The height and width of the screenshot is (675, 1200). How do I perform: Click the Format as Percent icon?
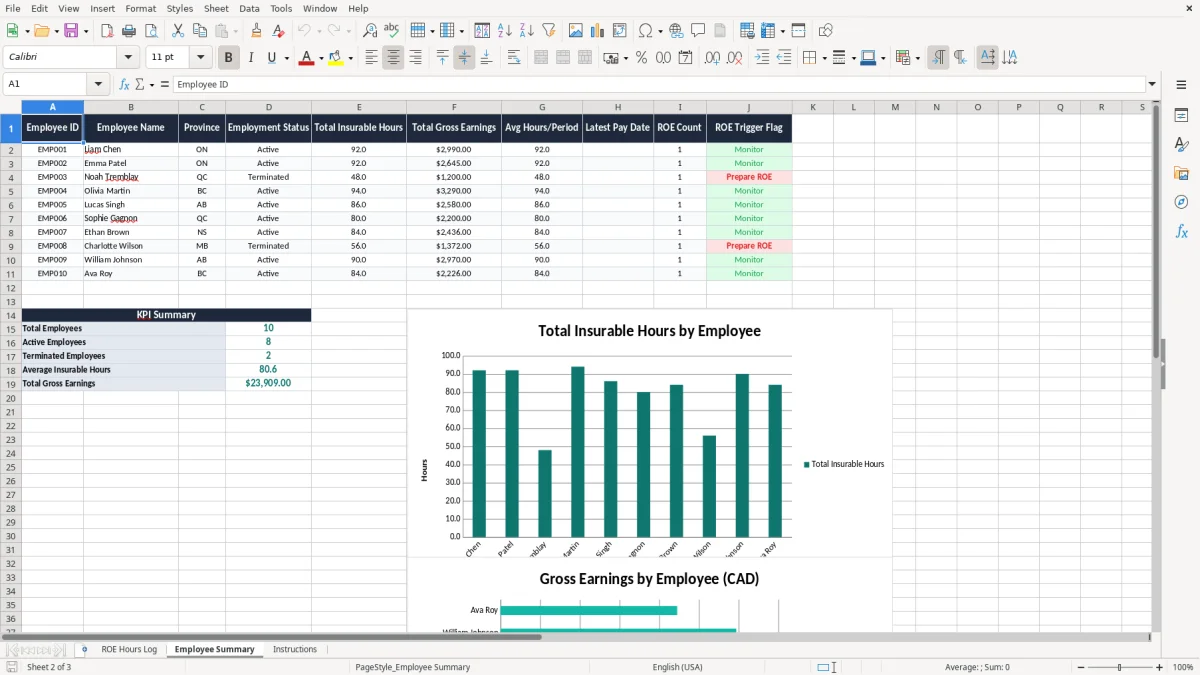click(x=641, y=58)
